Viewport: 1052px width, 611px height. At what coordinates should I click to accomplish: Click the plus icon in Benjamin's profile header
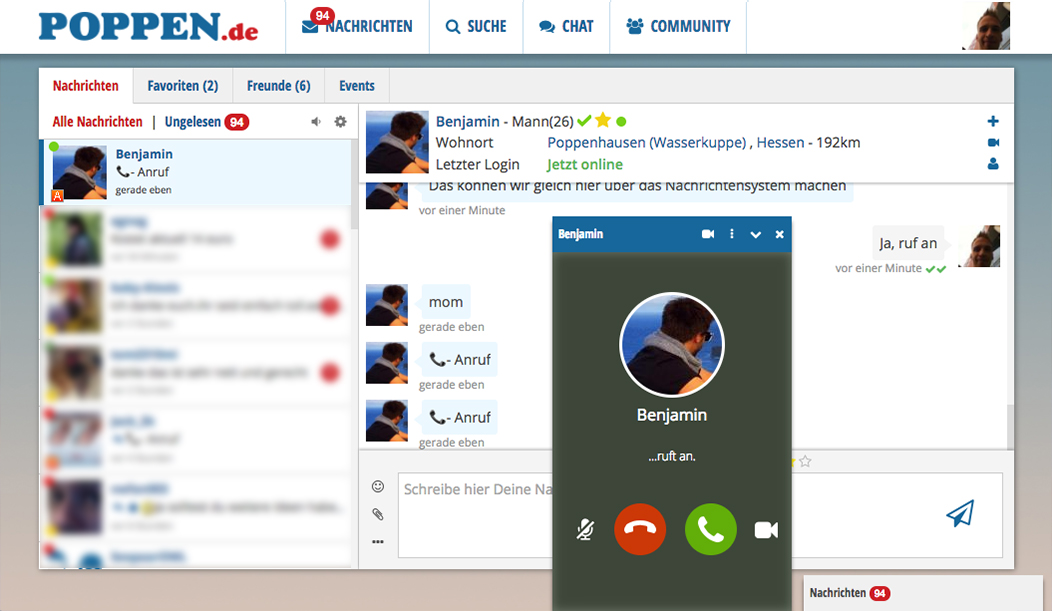(993, 121)
